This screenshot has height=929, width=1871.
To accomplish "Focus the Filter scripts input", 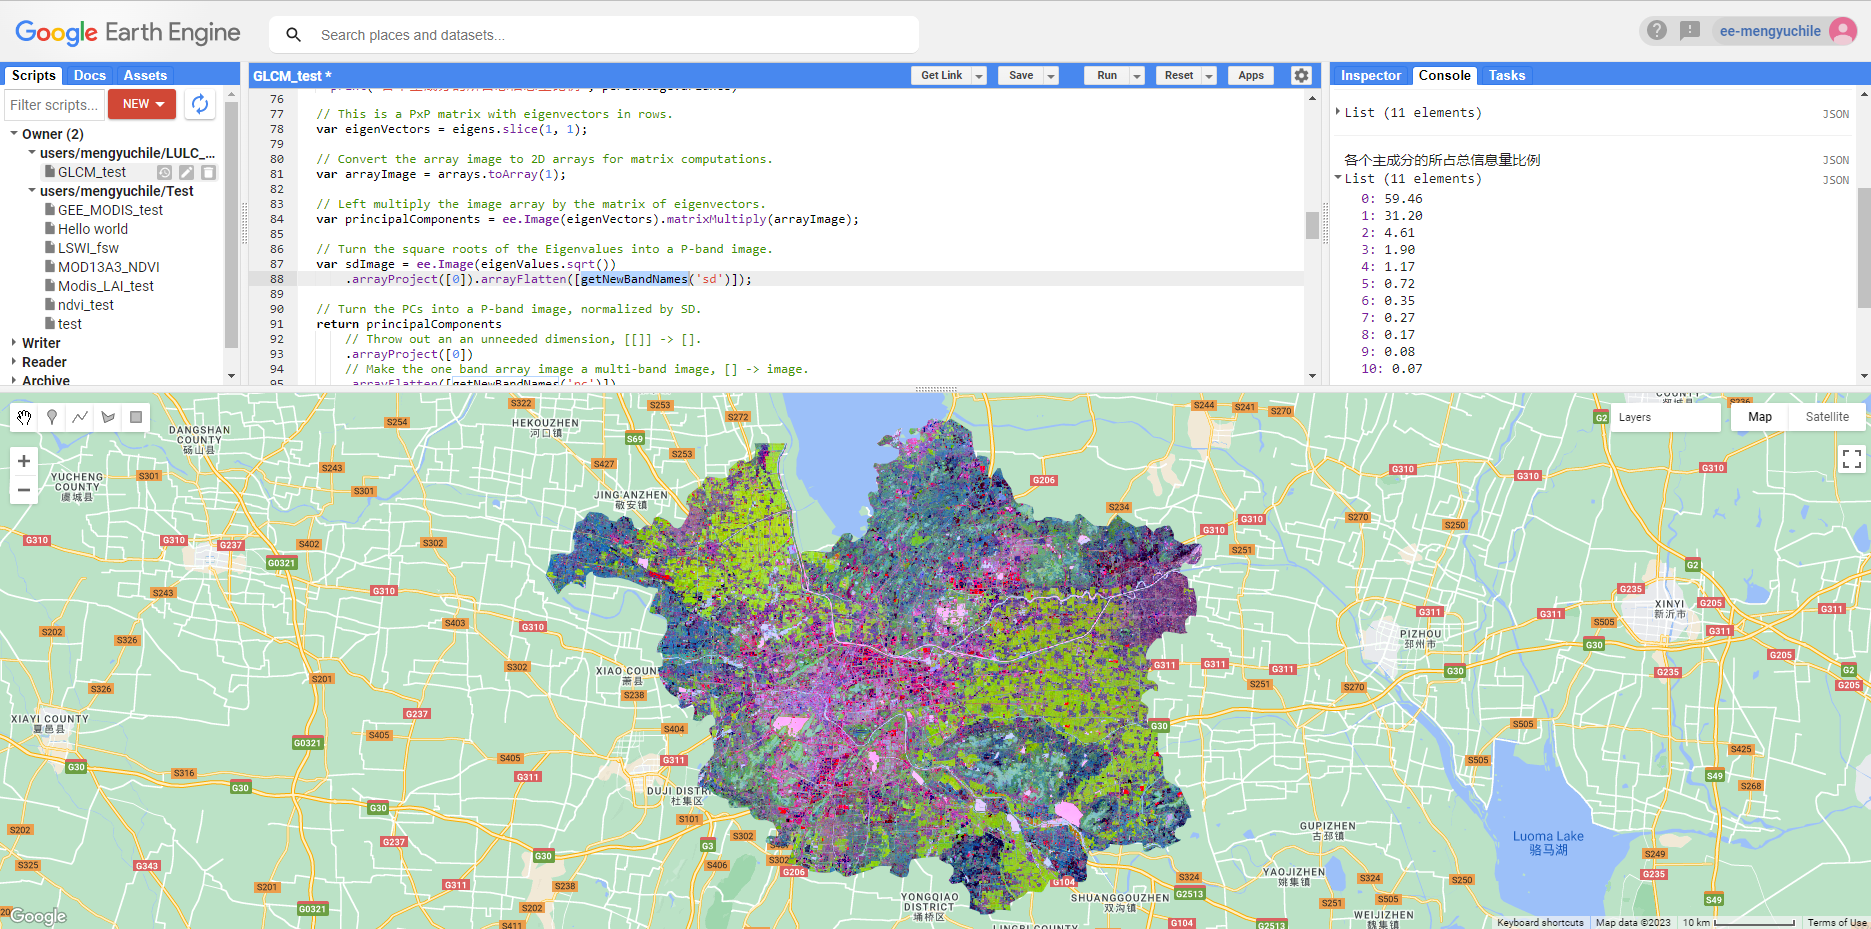I will (x=53, y=104).
